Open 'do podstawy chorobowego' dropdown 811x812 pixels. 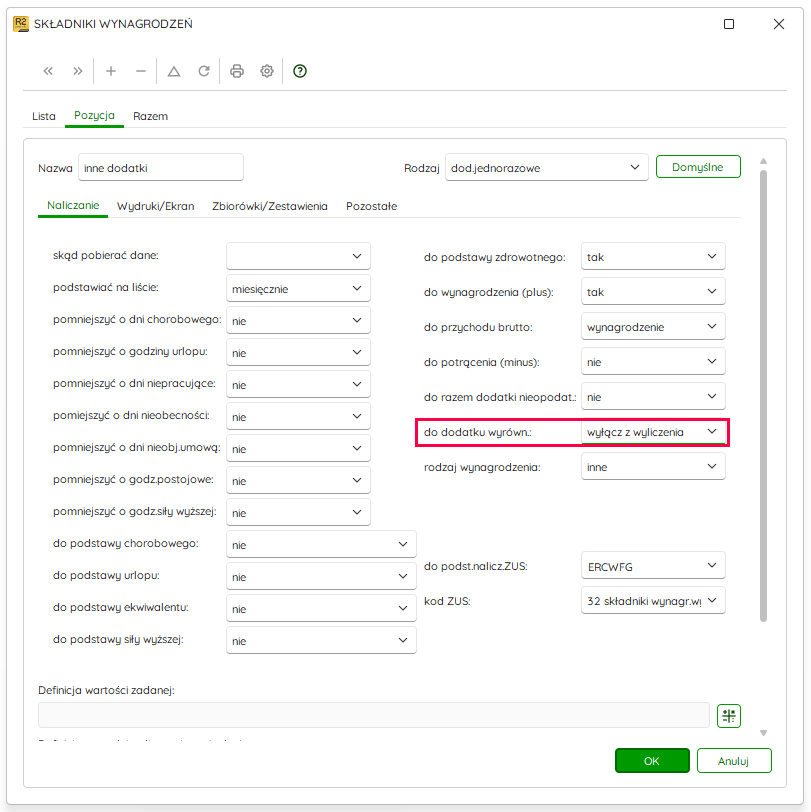tap(321, 544)
